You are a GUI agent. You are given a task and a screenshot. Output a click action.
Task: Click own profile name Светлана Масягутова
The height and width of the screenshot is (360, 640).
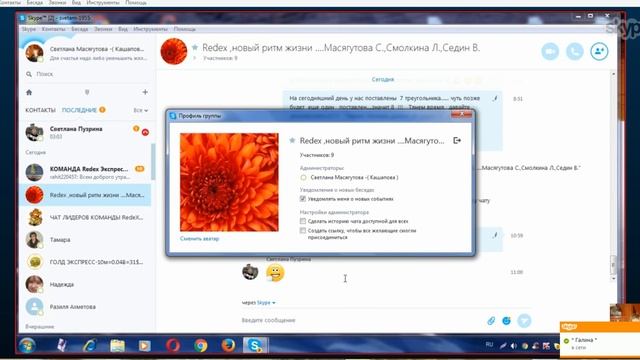click(x=97, y=49)
